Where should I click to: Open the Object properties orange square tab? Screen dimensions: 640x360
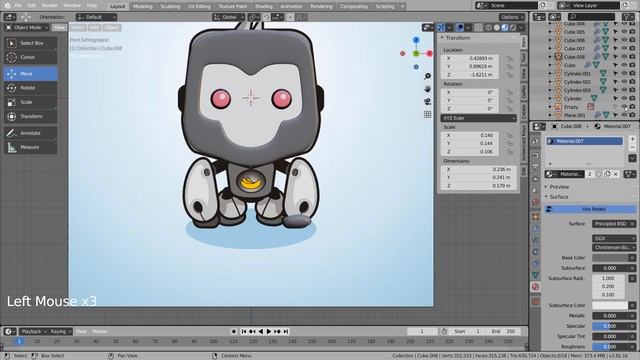click(536, 217)
